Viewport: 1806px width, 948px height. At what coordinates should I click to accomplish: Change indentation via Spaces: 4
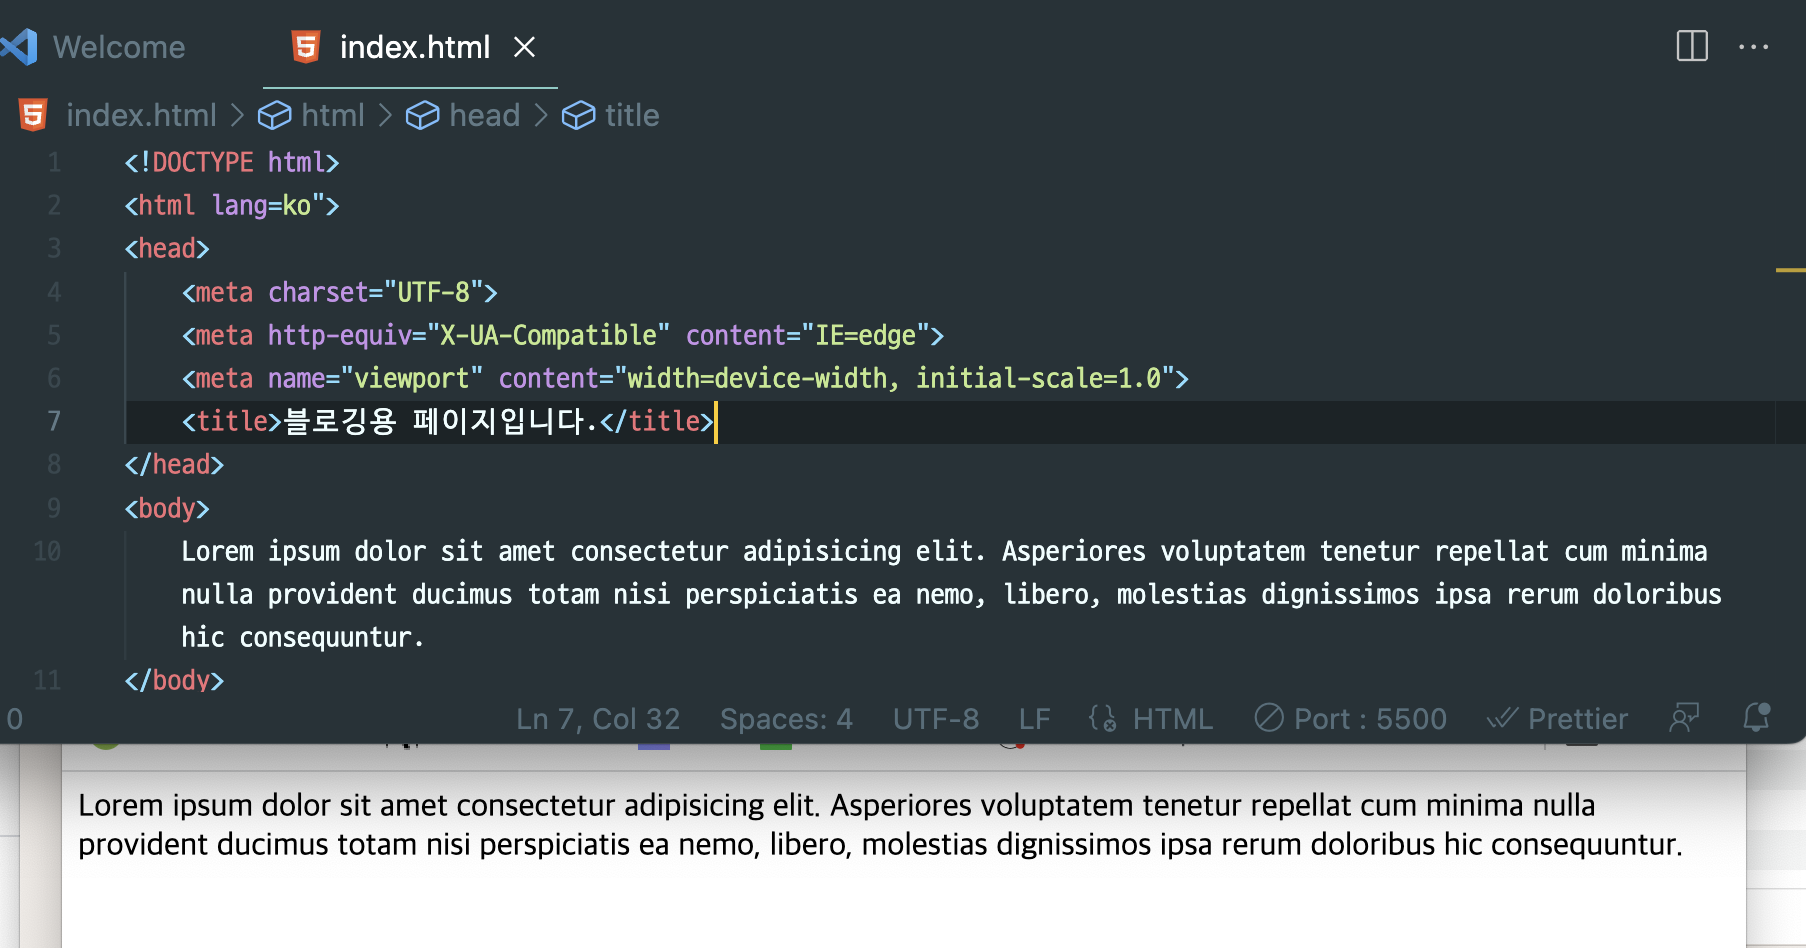(786, 719)
